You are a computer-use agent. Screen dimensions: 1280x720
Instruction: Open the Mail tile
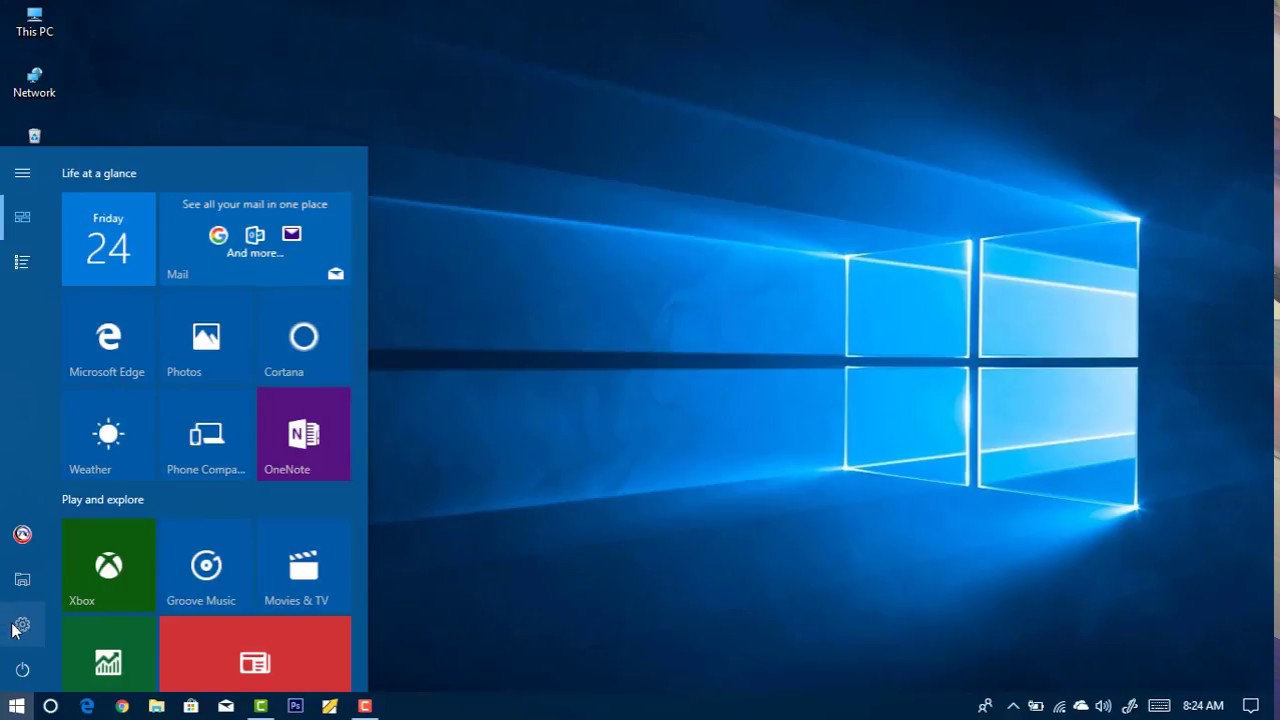(255, 239)
